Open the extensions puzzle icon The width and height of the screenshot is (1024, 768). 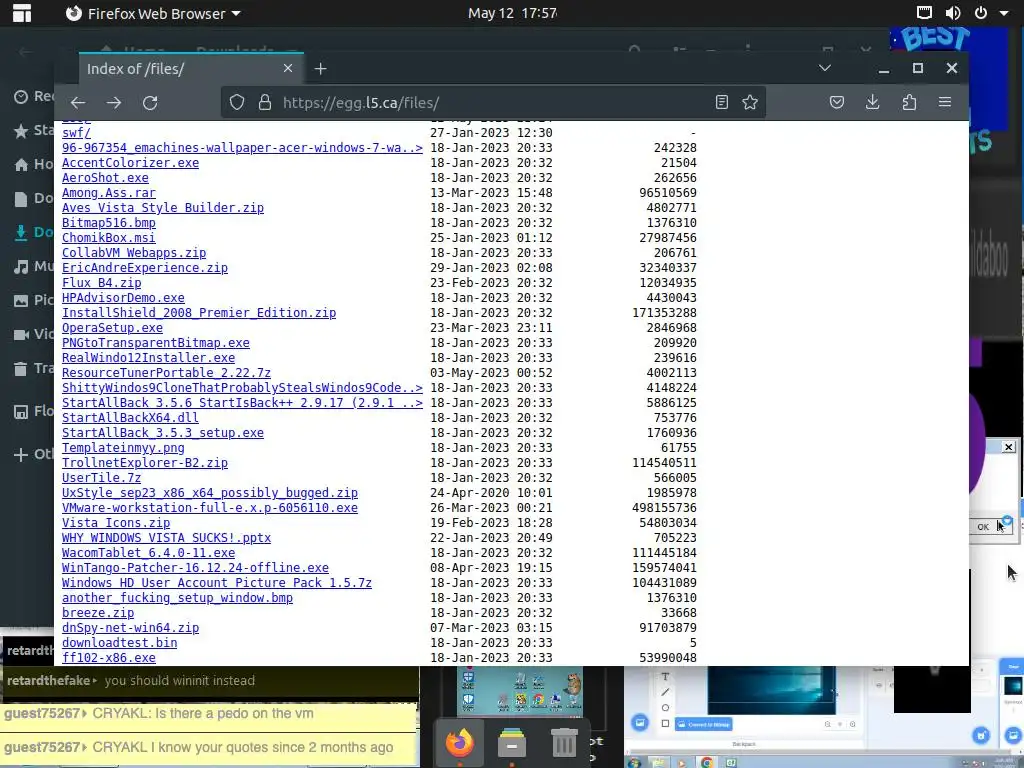[909, 103]
